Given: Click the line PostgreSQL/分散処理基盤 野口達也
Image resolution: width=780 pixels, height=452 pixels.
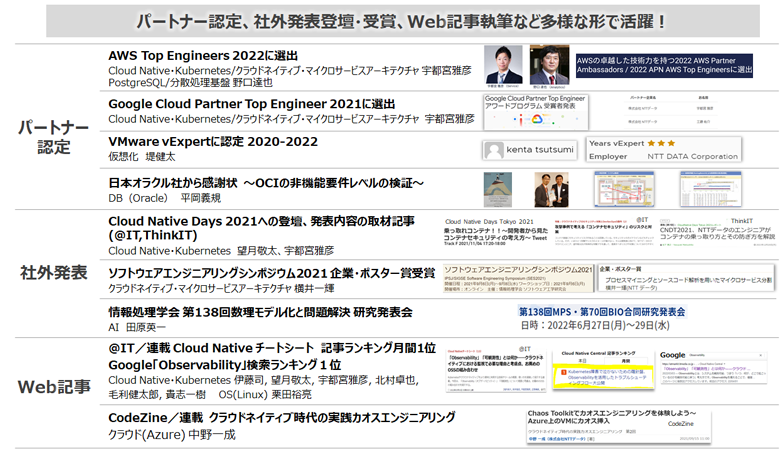Looking at the screenshot, I should (x=191, y=83).
